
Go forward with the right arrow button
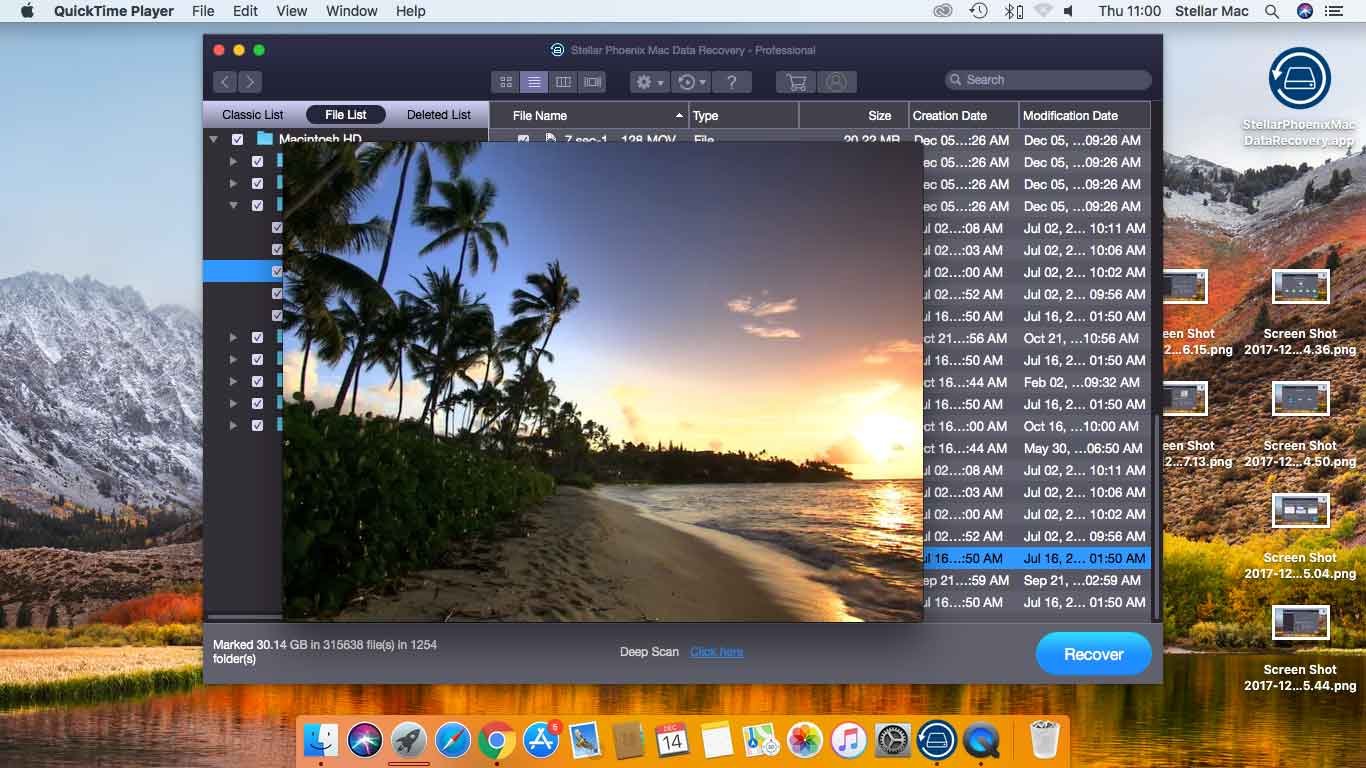pyautogui.click(x=250, y=82)
